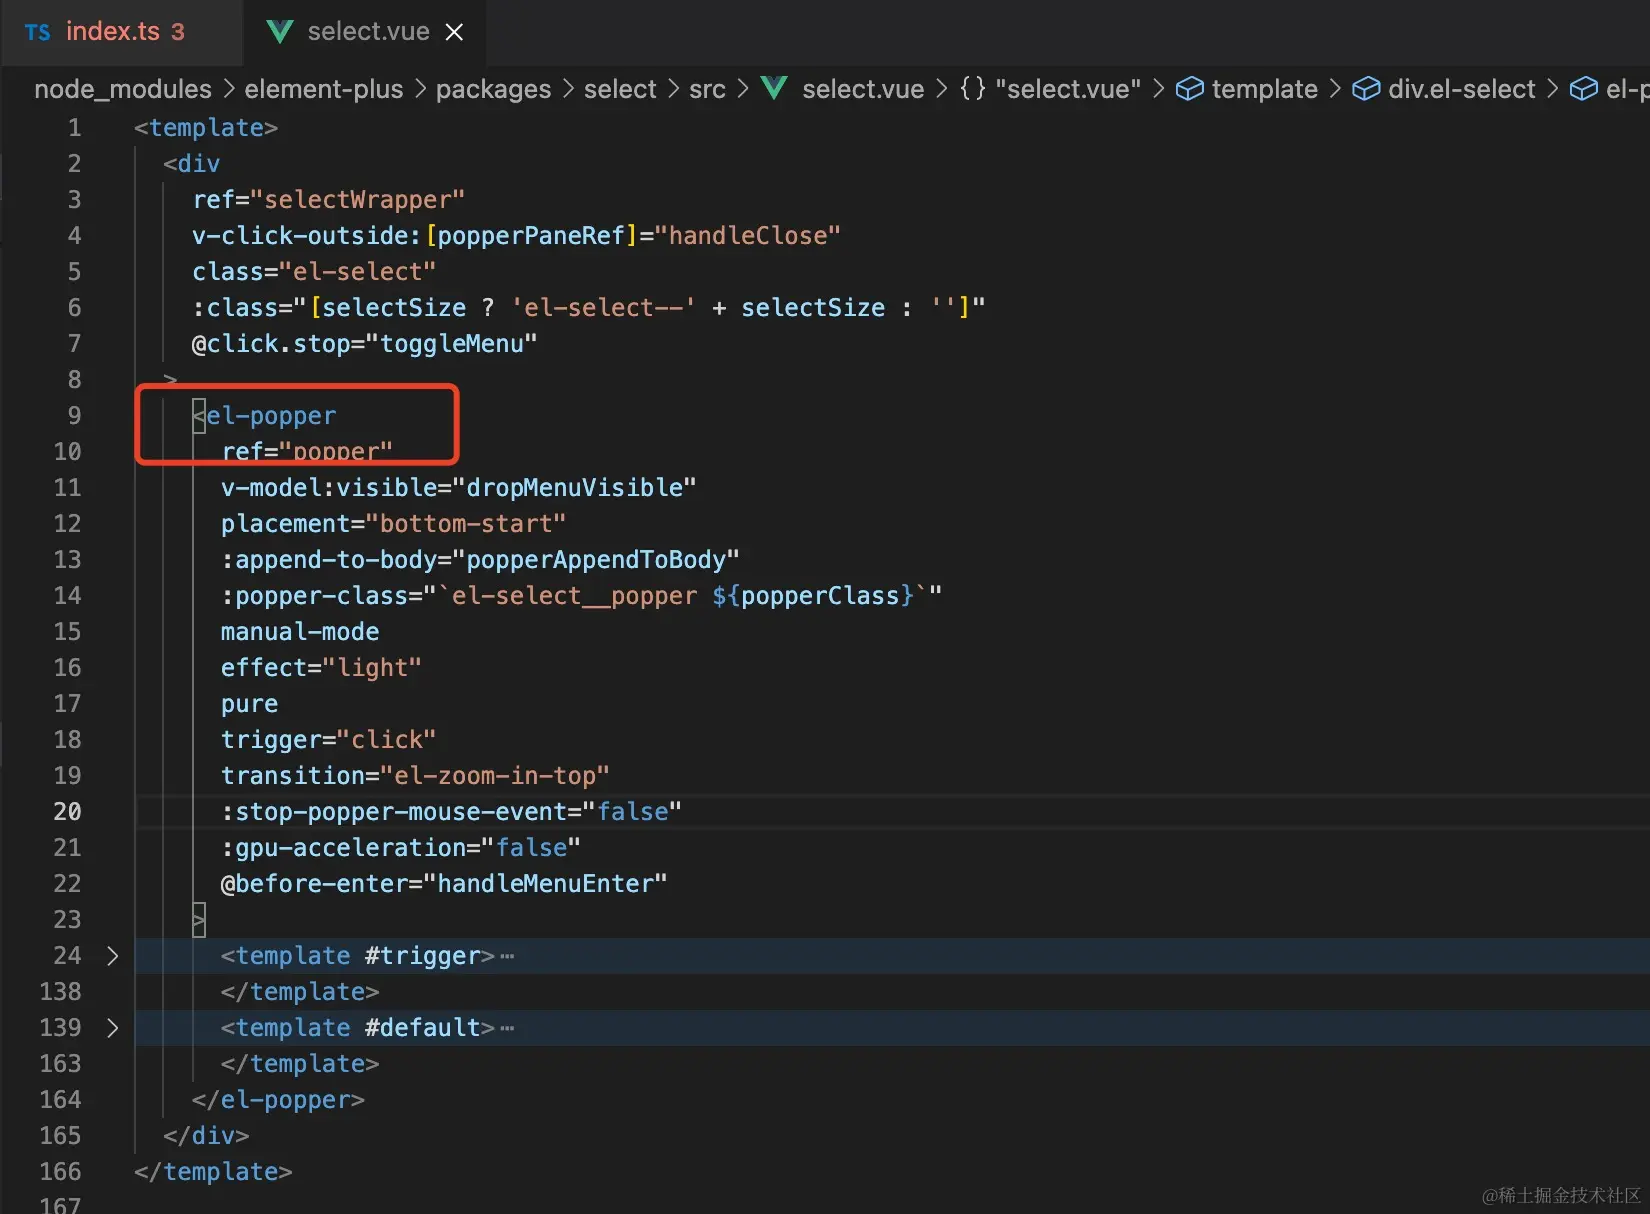The height and width of the screenshot is (1214, 1650).
Task: Click the v-click-outside handleClose attribute
Action: (x=516, y=236)
